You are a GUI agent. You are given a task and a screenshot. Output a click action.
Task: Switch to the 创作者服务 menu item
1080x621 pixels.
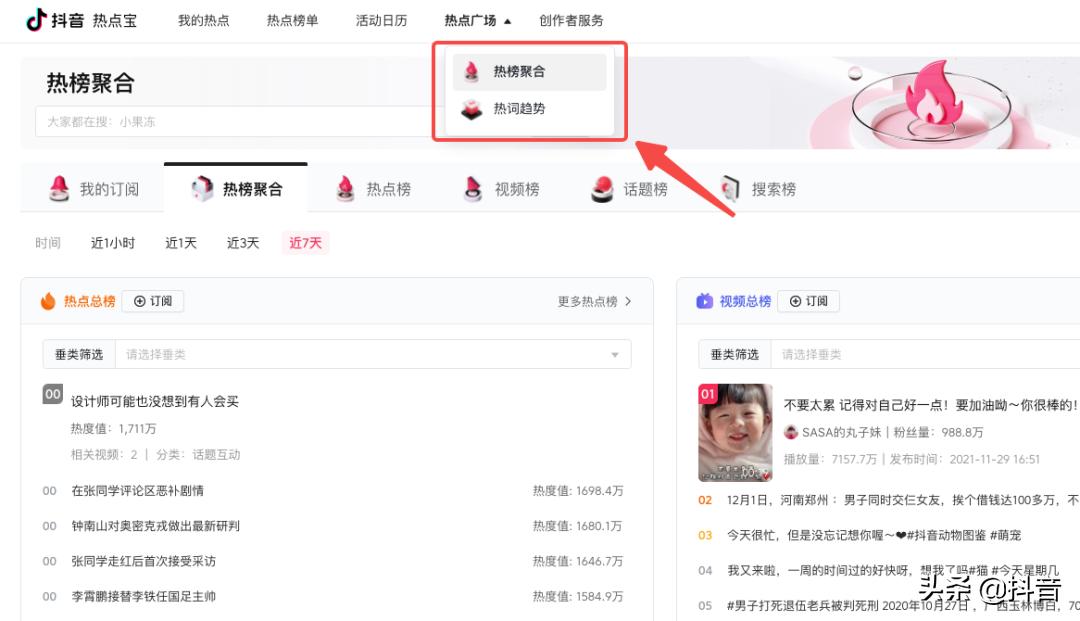tap(572, 19)
